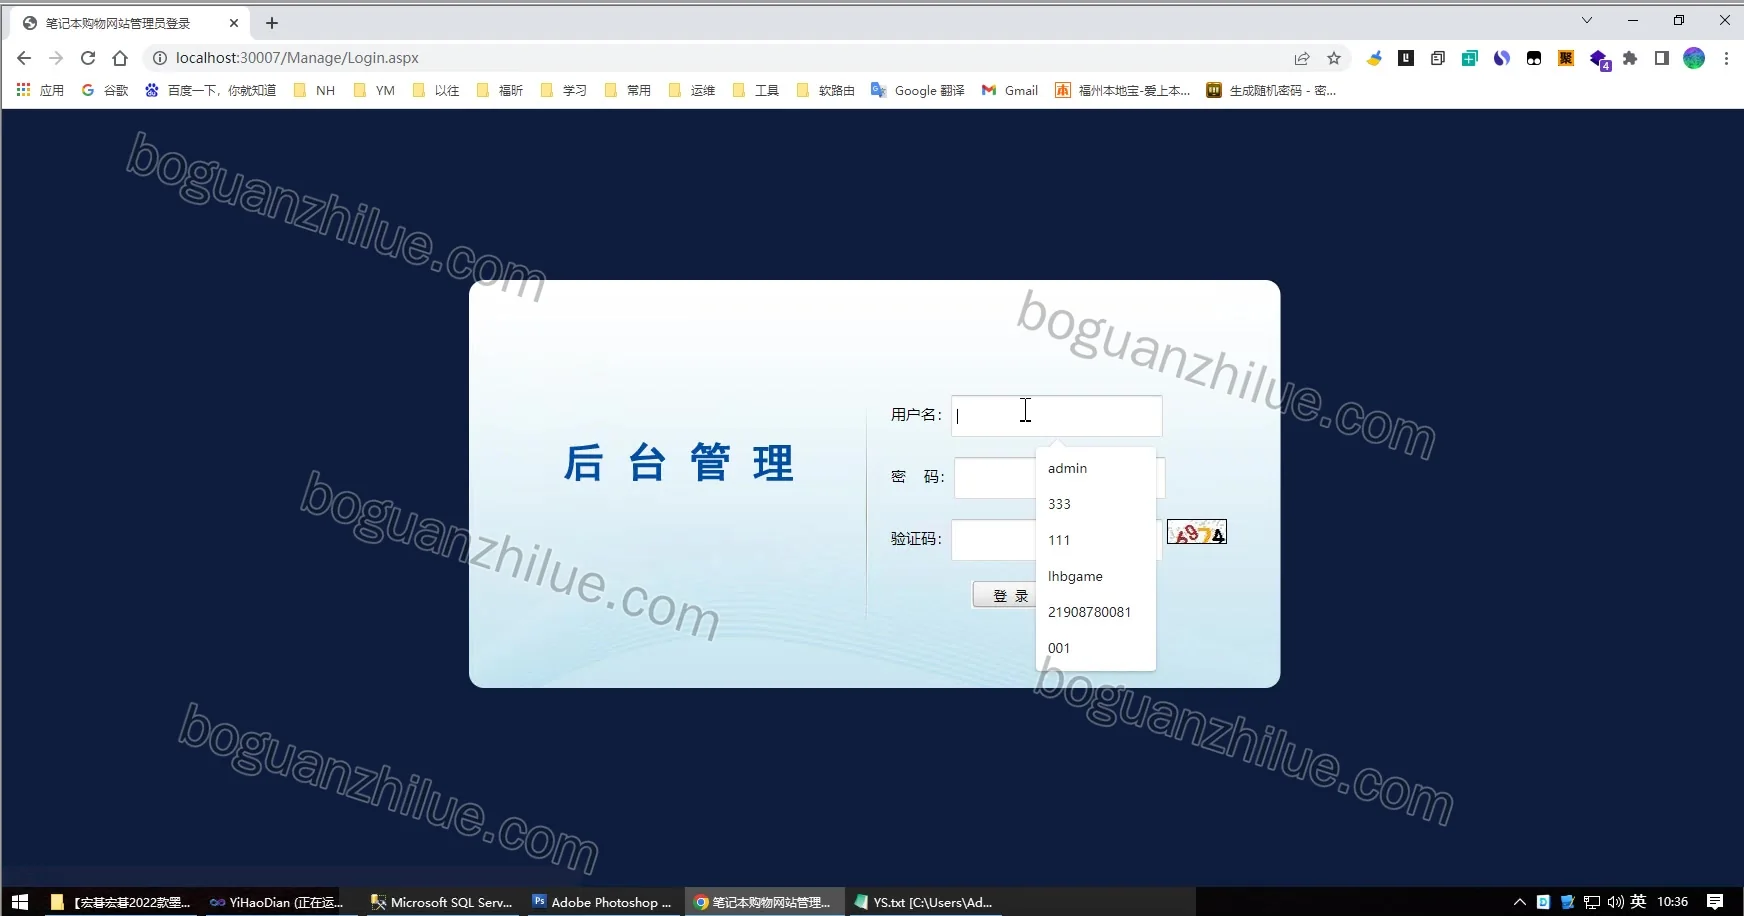Open the notification center icon
The width and height of the screenshot is (1744, 916).
pyautogui.click(x=1715, y=902)
